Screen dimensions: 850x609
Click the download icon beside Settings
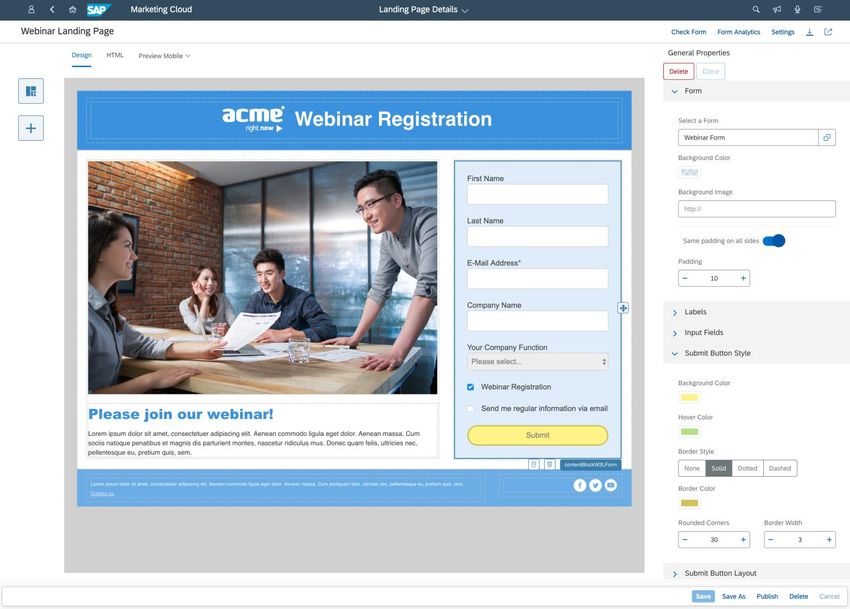(x=809, y=32)
